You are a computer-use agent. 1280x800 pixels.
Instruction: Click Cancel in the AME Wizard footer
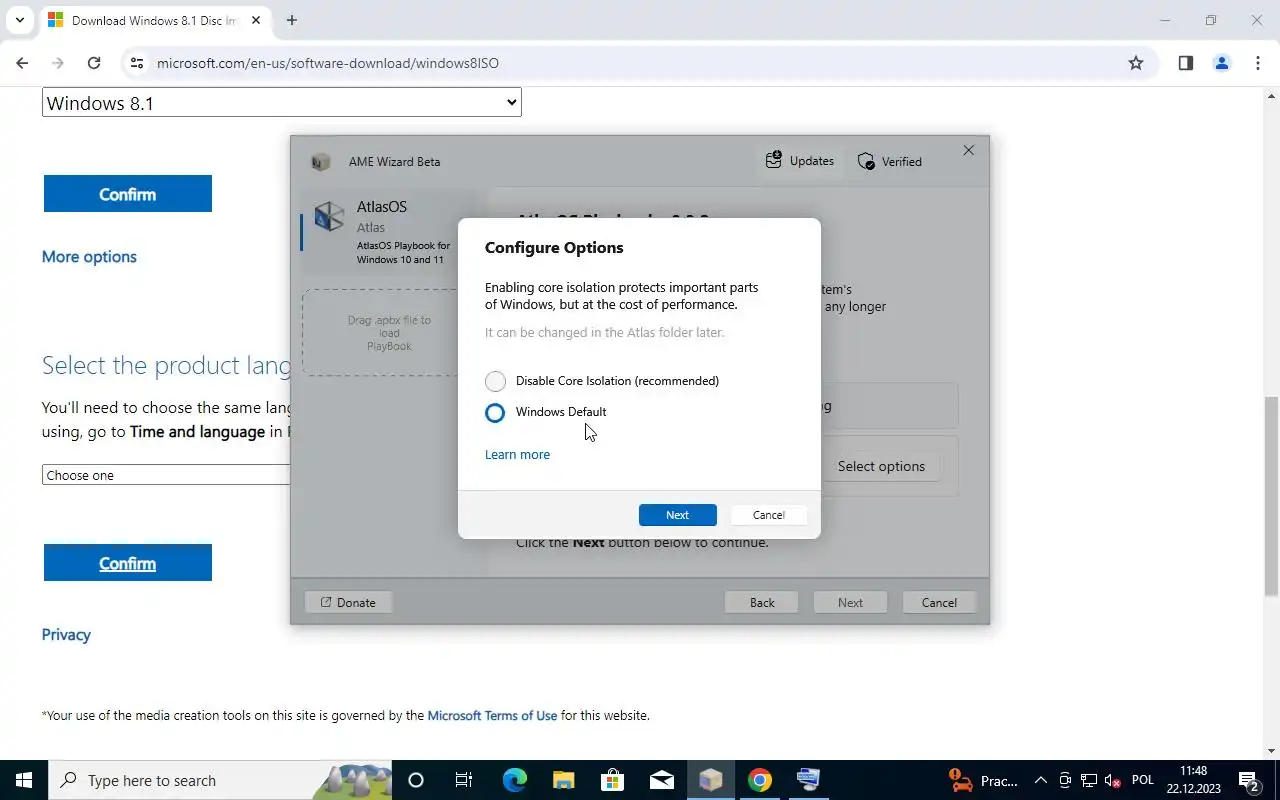tap(939, 602)
